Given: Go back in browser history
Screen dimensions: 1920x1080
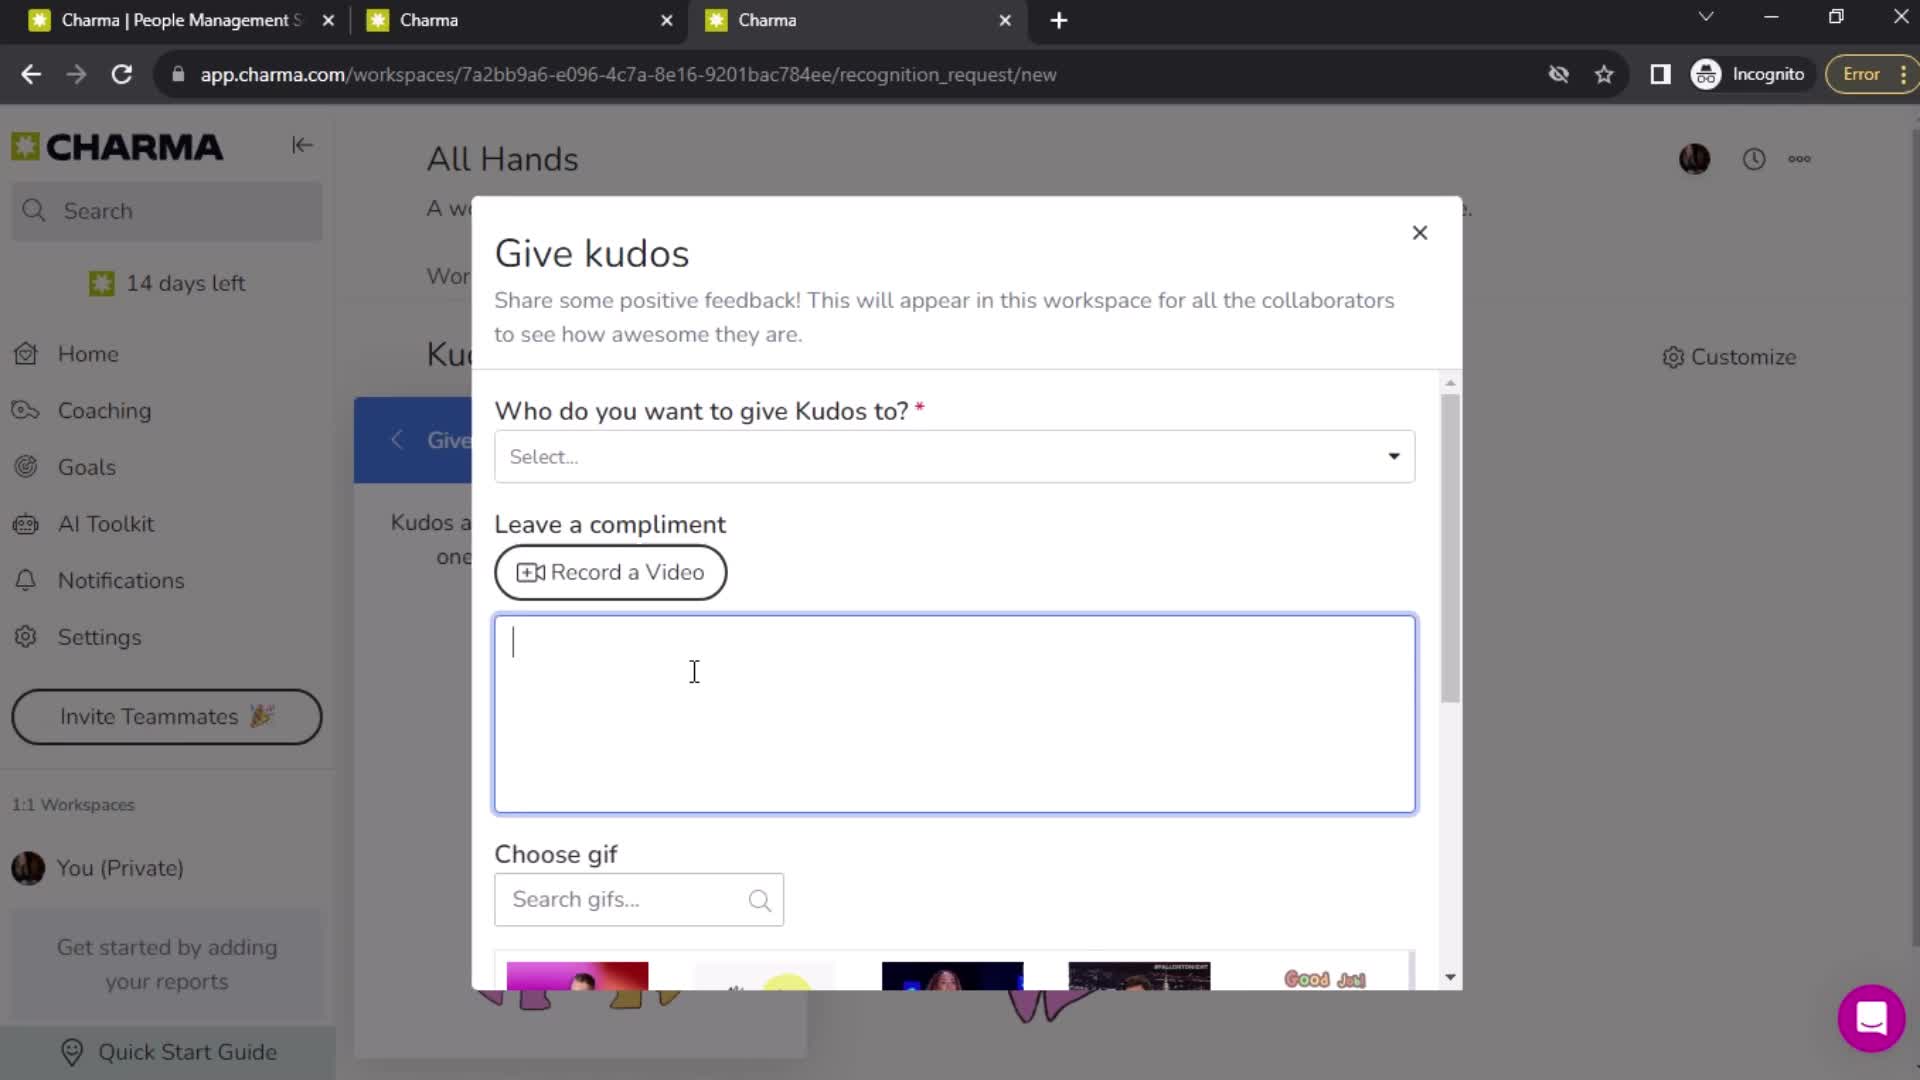Looking at the screenshot, I should pos(31,74).
